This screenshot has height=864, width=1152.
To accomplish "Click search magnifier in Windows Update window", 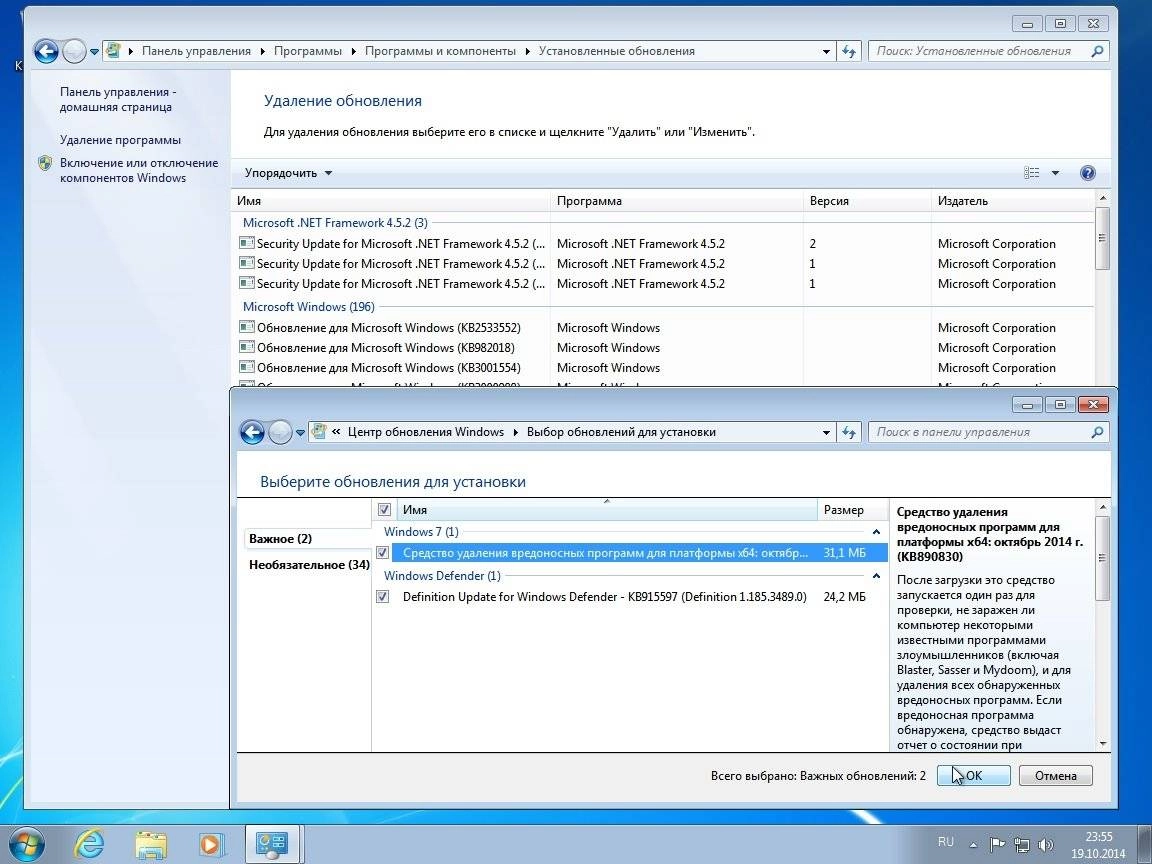I will [1097, 433].
